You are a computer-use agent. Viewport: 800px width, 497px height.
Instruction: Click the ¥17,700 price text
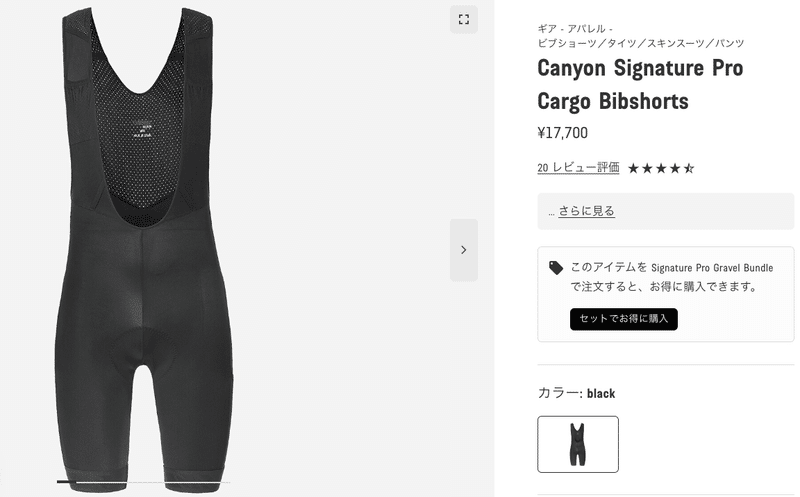[562, 133]
